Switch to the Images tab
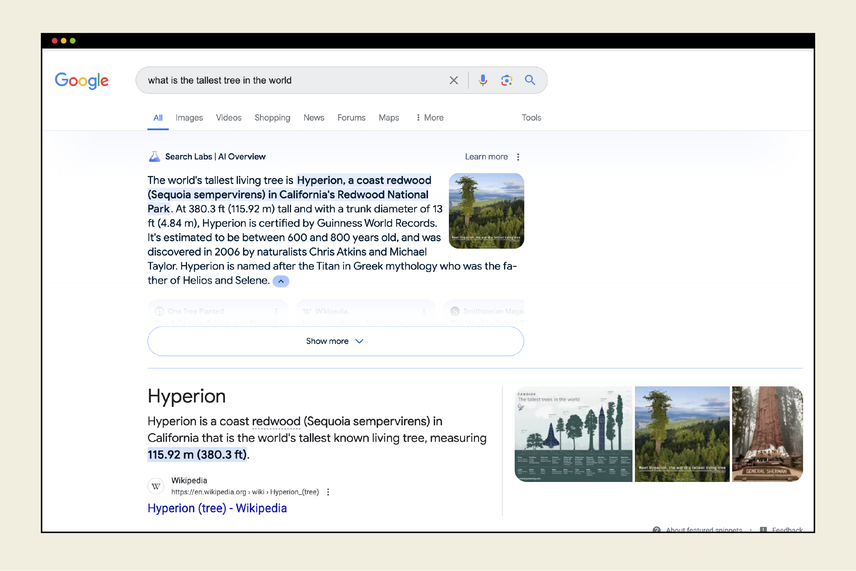Image resolution: width=856 pixels, height=571 pixels. (x=189, y=117)
